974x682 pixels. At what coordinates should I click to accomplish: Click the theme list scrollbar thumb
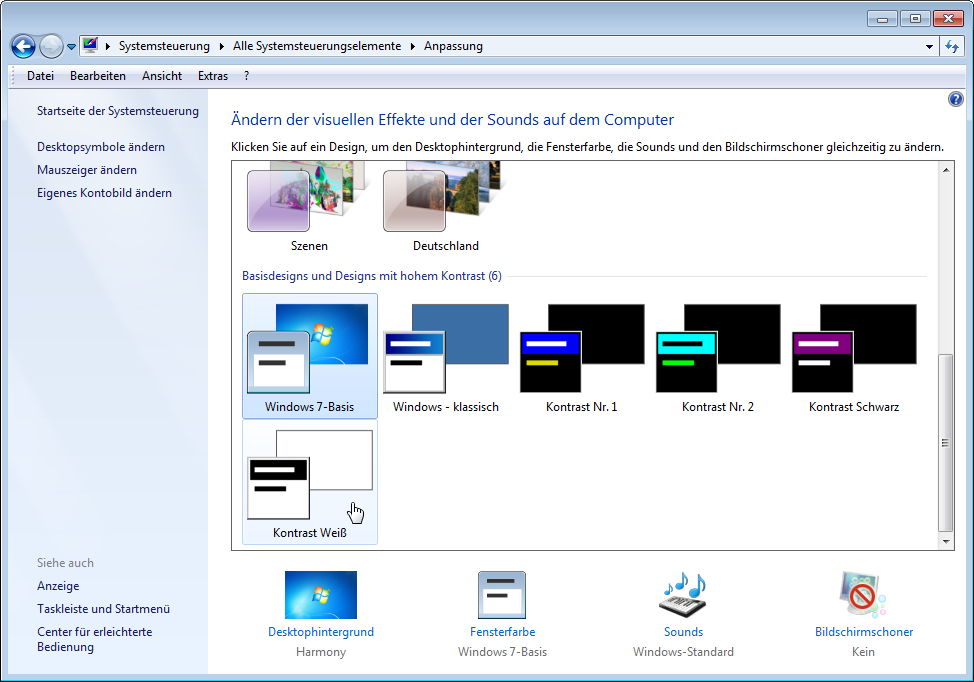click(x=945, y=442)
